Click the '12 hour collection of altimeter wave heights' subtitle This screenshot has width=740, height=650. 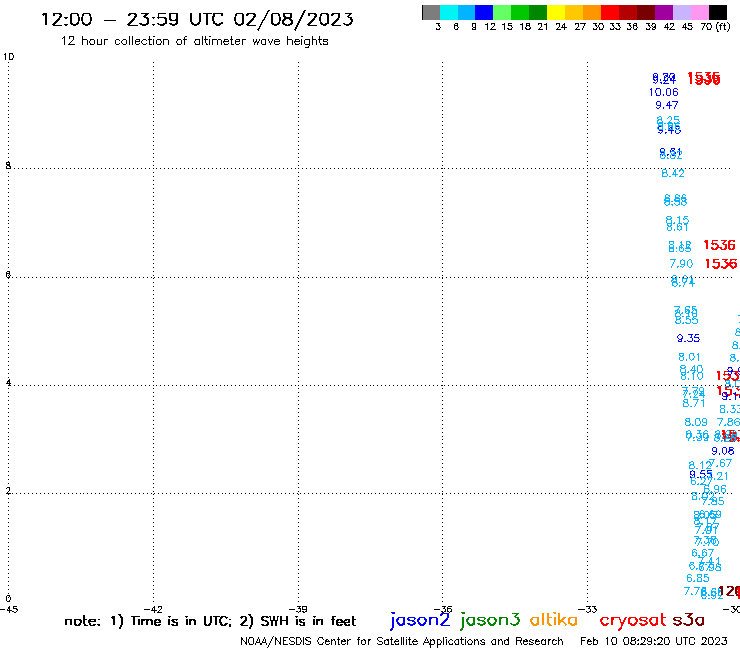[x=194, y=41]
